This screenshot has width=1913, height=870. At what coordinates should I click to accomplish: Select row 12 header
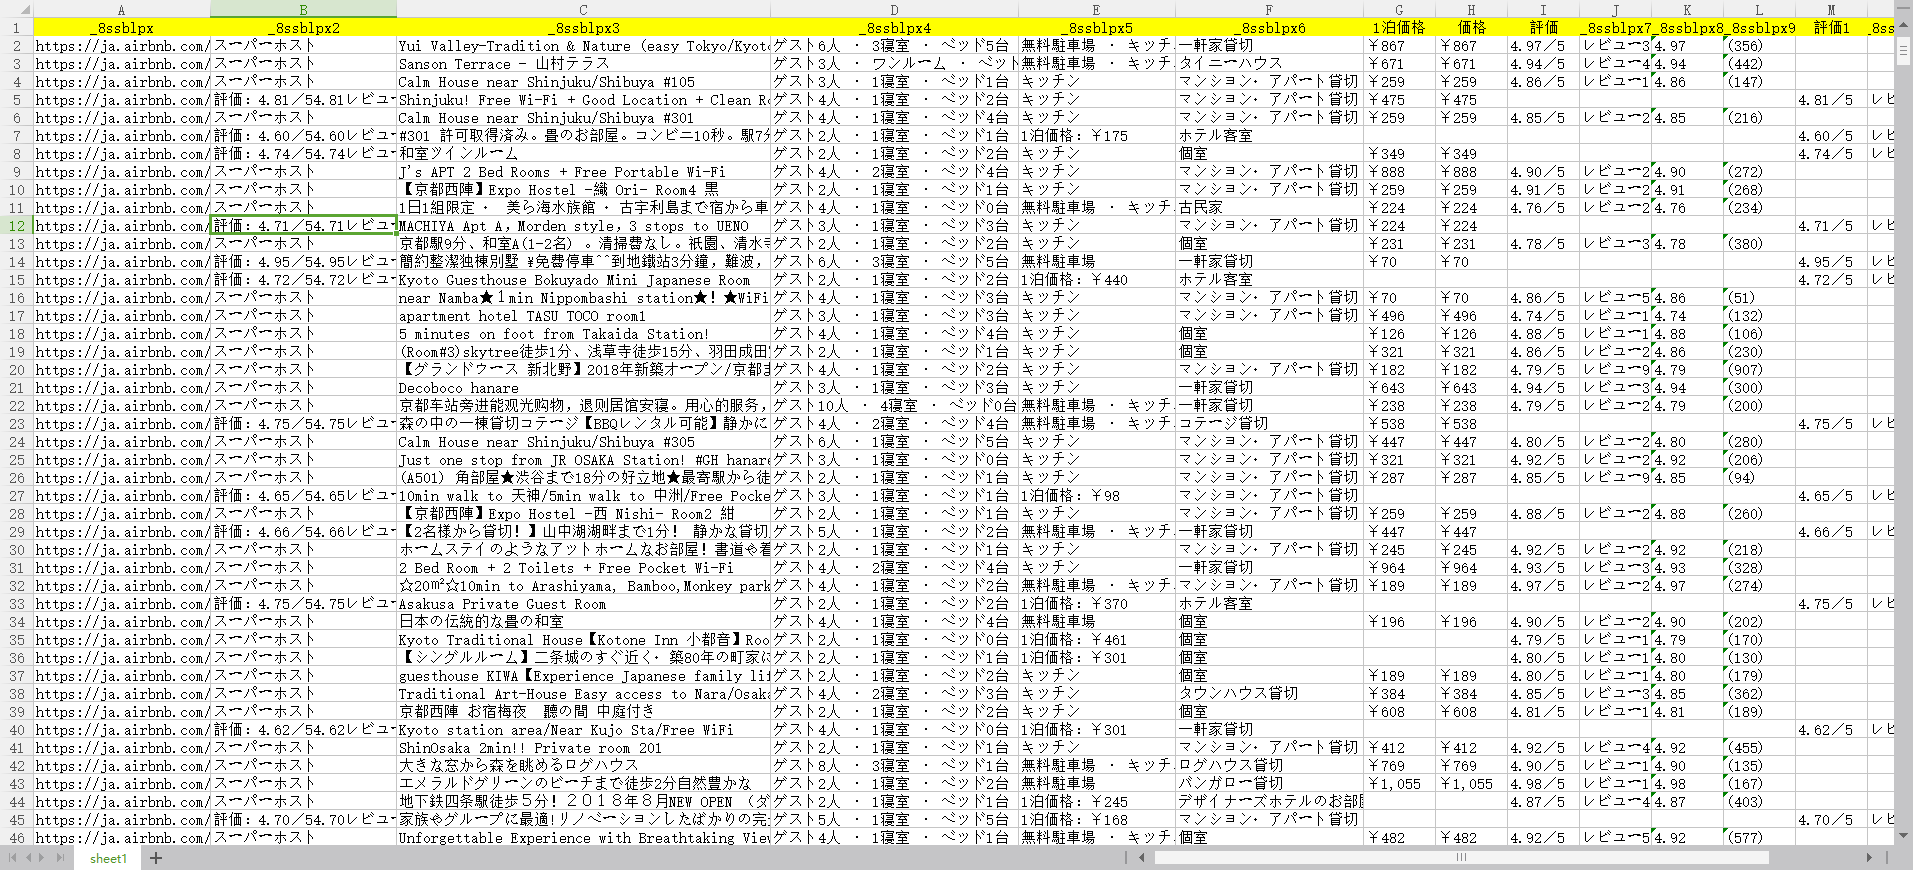pos(16,226)
